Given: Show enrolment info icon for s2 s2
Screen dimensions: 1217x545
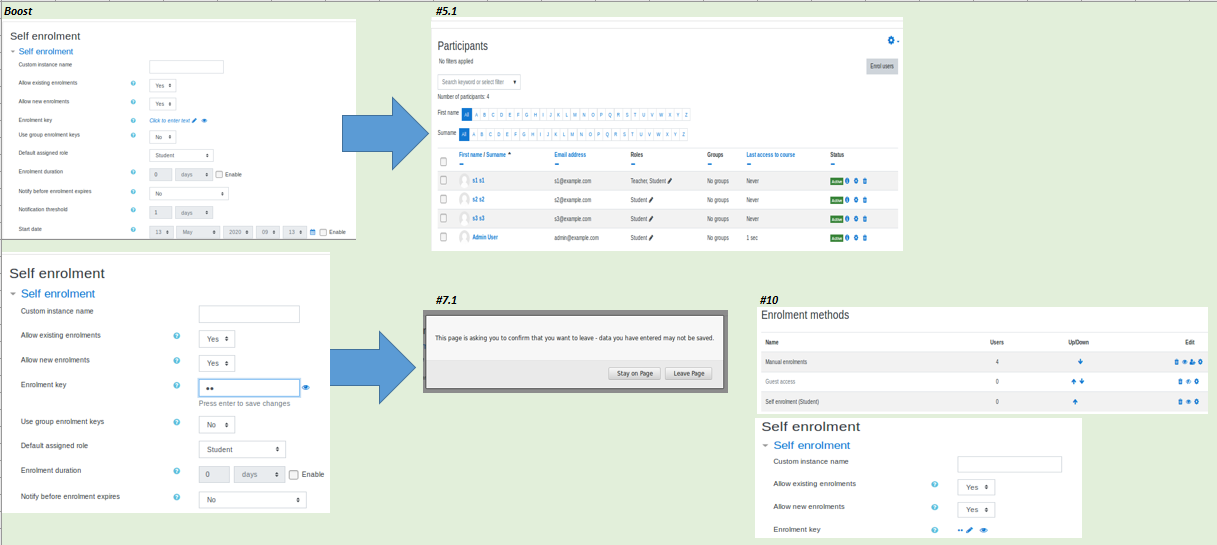Looking at the screenshot, I should coord(847,200).
